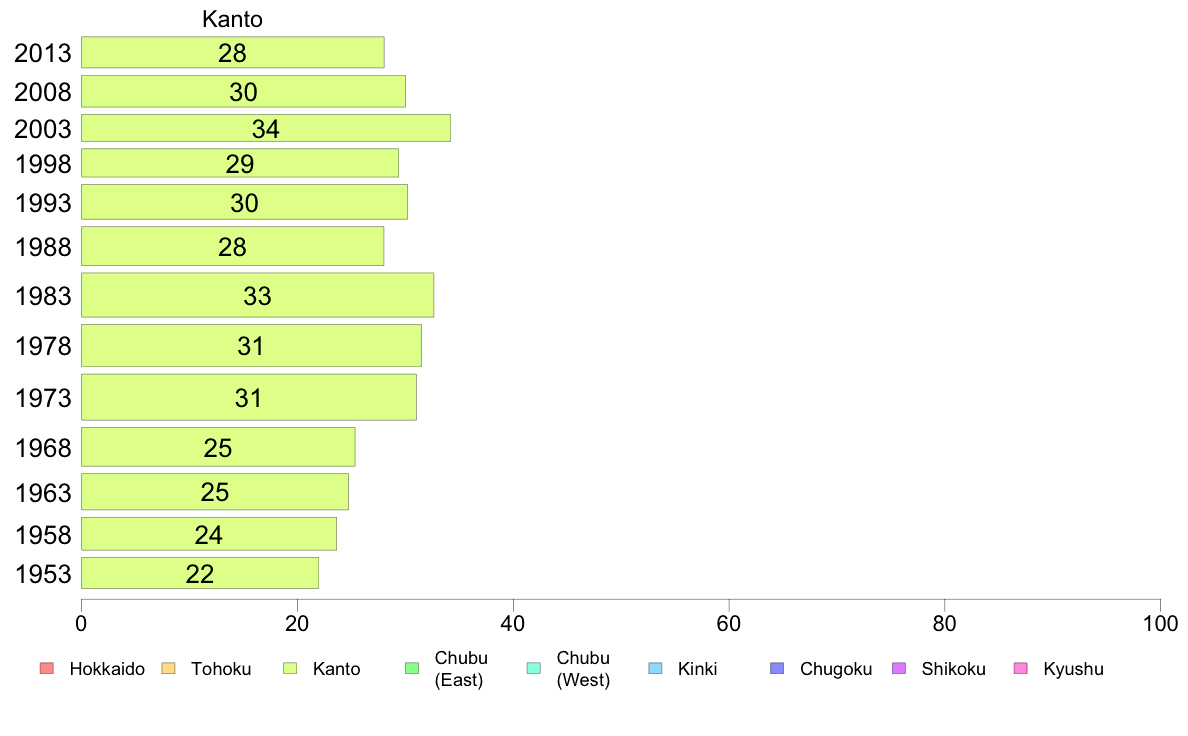Click the Hokkaido legend text label
The height and width of the screenshot is (736, 1188).
(107, 669)
